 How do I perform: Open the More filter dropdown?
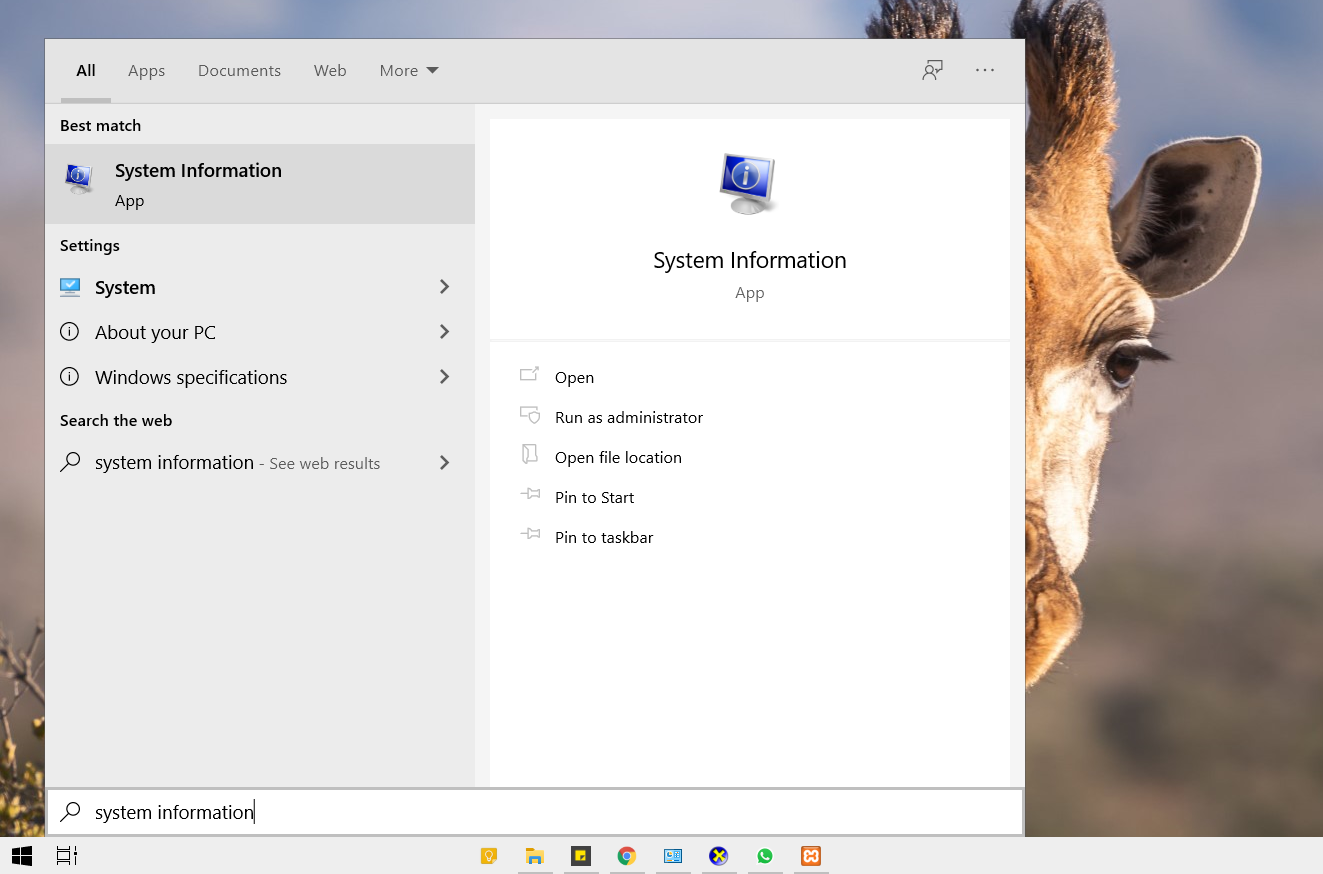pos(409,70)
